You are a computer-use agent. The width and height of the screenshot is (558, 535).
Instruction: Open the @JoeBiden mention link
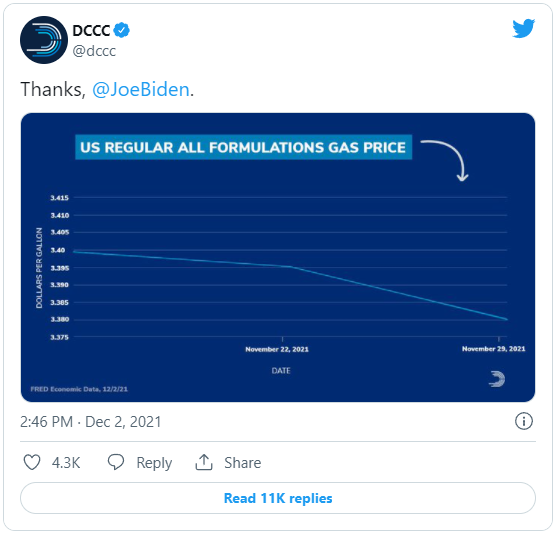click(x=141, y=89)
